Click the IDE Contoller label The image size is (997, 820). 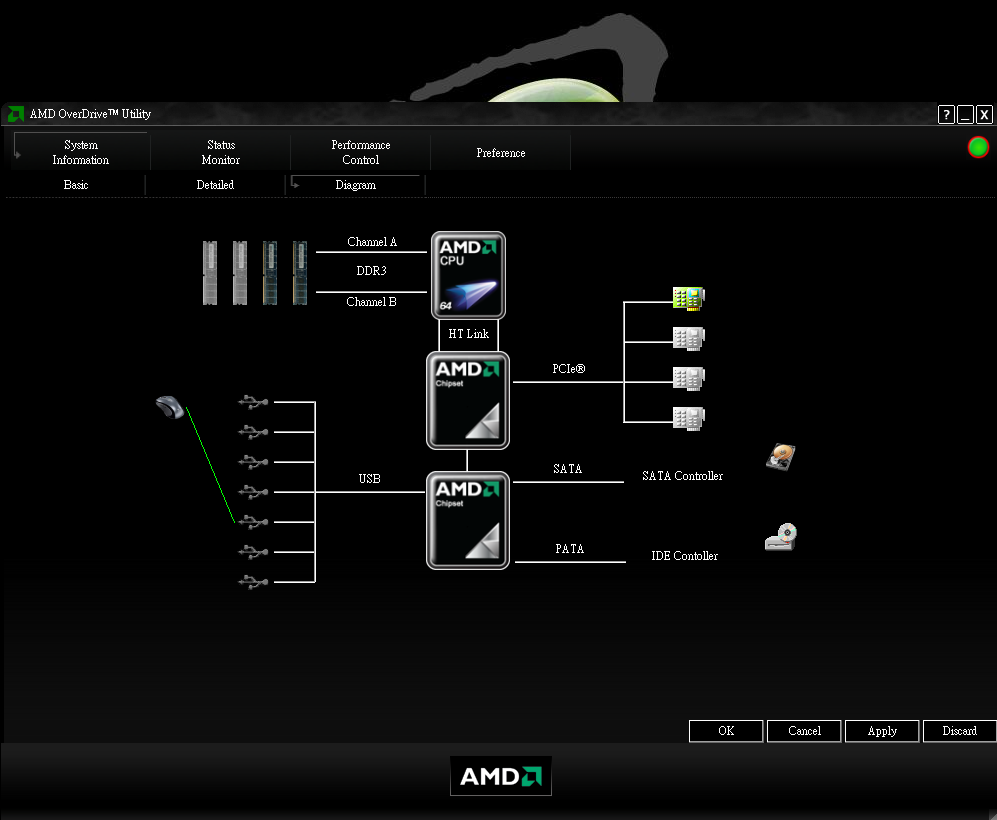point(684,556)
